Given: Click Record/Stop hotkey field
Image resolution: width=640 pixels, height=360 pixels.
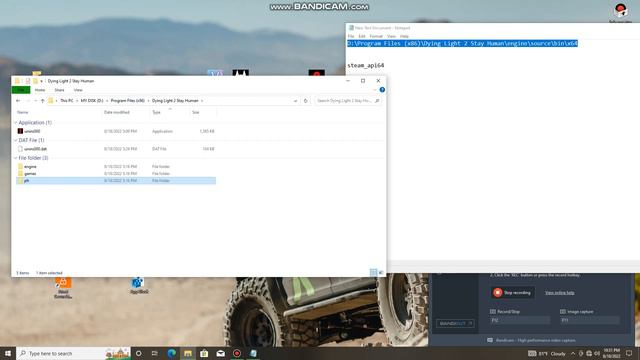Looking at the screenshot, I should pyautogui.click(x=520, y=320).
